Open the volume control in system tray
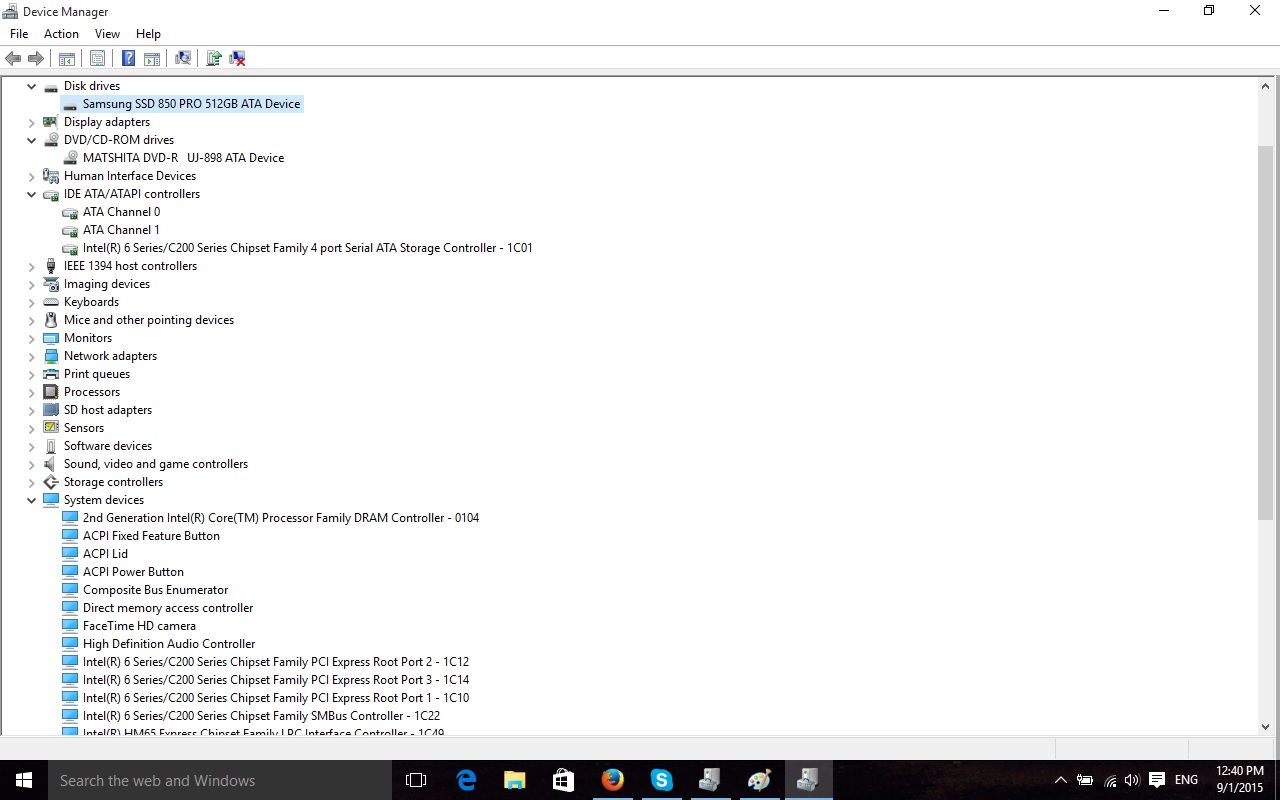 (1132, 780)
